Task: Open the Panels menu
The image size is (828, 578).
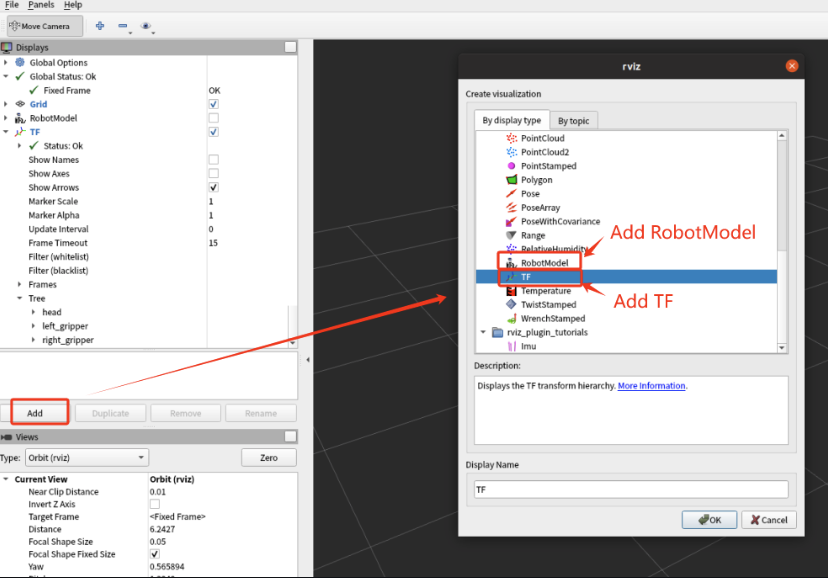Action: tap(41, 5)
